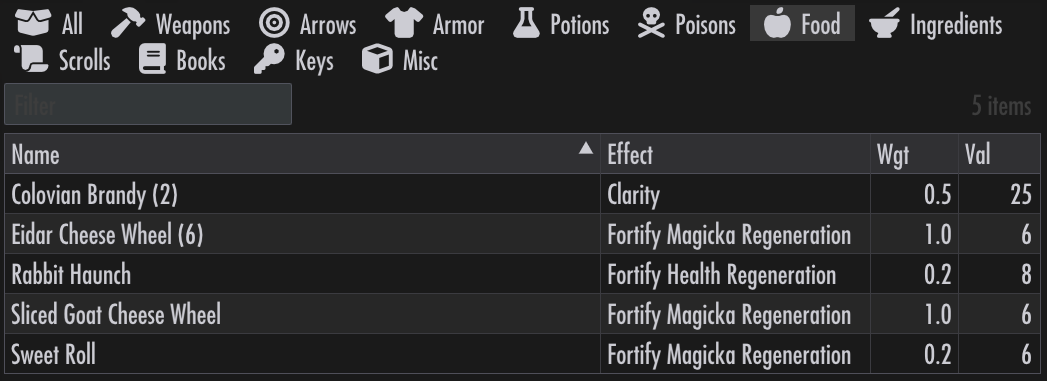Sort items by the Effect column header
The width and height of the screenshot is (1047, 381).
(x=735, y=154)
